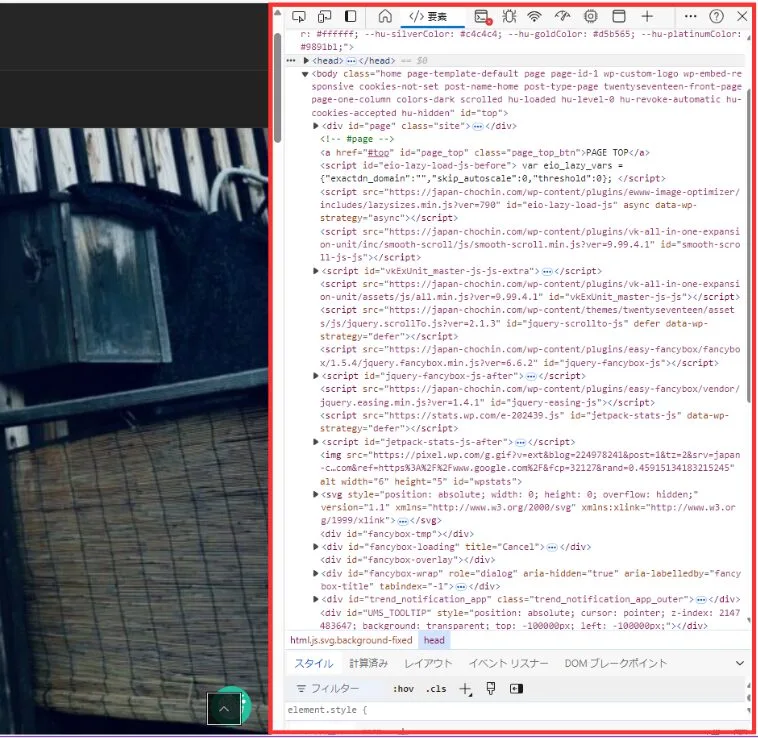Open the Sources bug icon tool
Viewport: 758px width, 738px height.
[509, 17]
